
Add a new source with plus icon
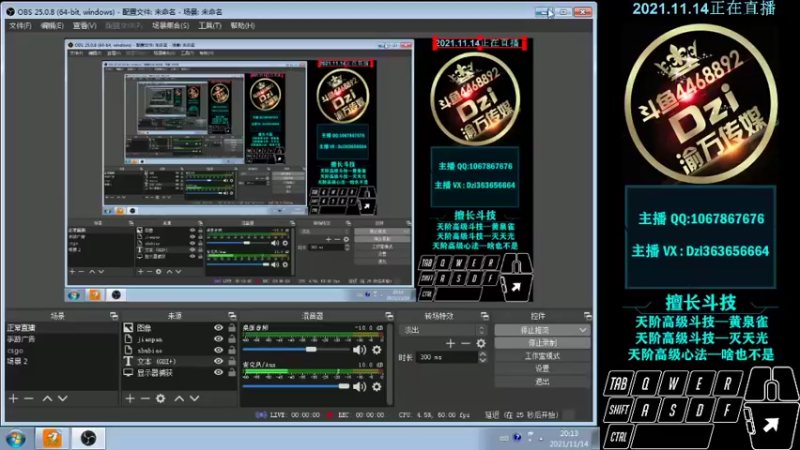coord(130,398)
